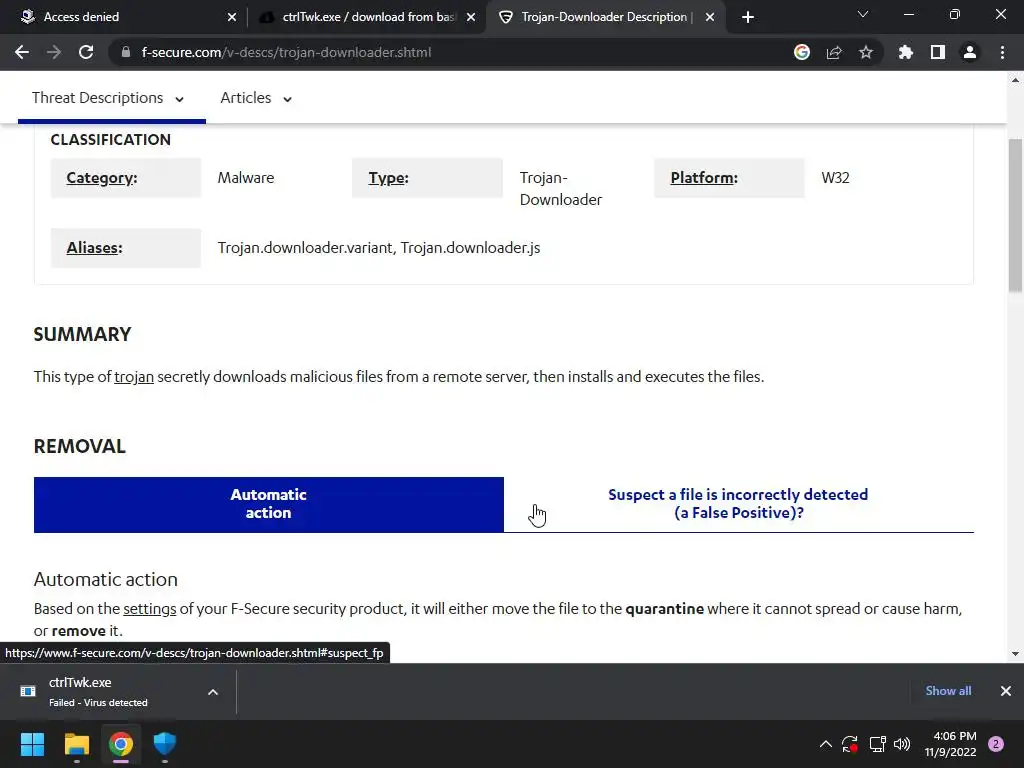Screen dimensions: 1024x768
Task: Select the Trojan-Downloader Description tab
Action: coord(605,17)
